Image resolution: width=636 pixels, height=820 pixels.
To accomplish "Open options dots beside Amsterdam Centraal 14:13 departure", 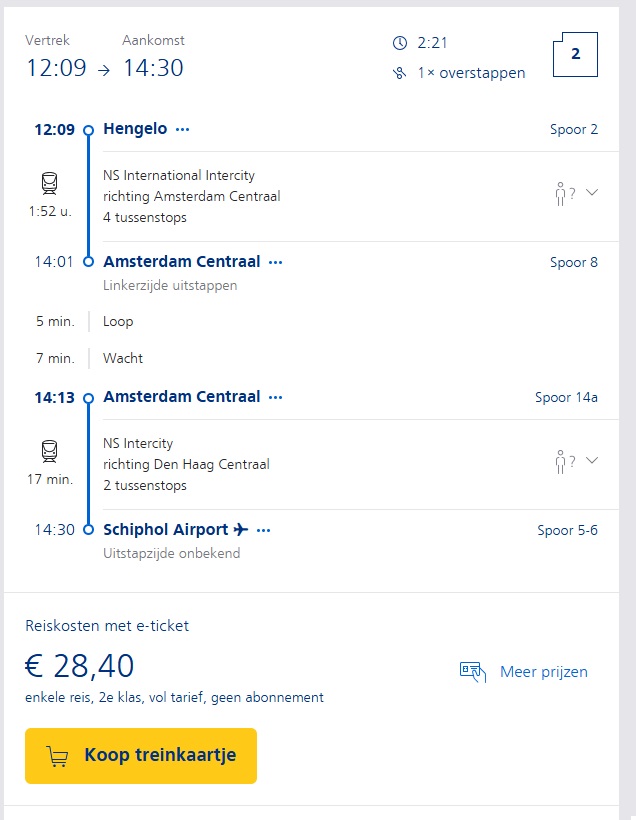I will [276, 397].
